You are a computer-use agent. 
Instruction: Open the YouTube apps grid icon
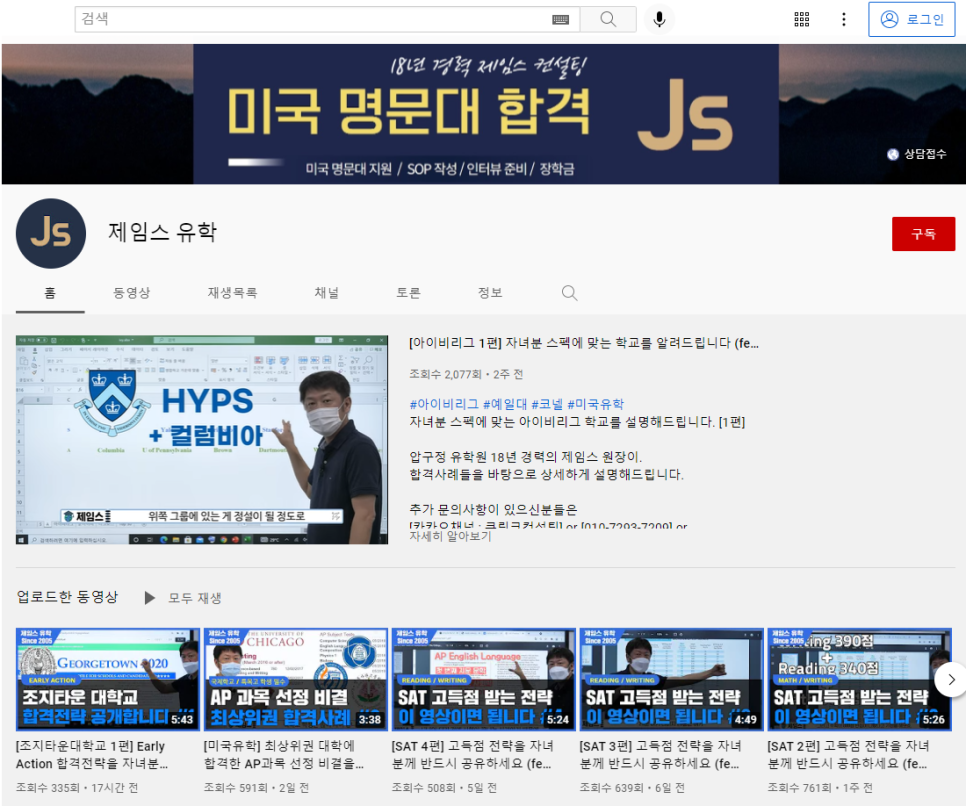click(x=801, y=19)
